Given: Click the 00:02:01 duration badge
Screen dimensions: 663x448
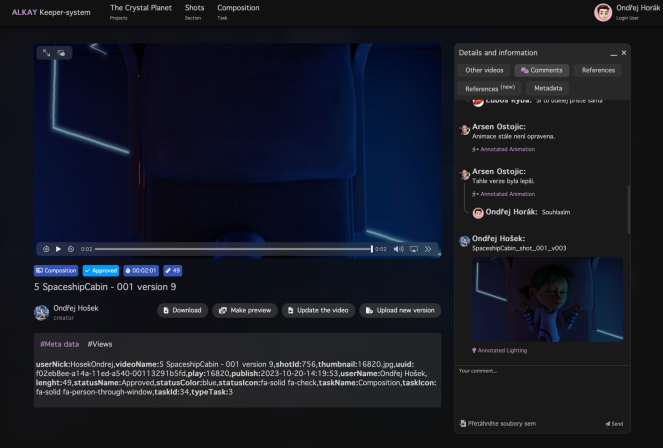Looking at the screenshot, I should [141, 270].
